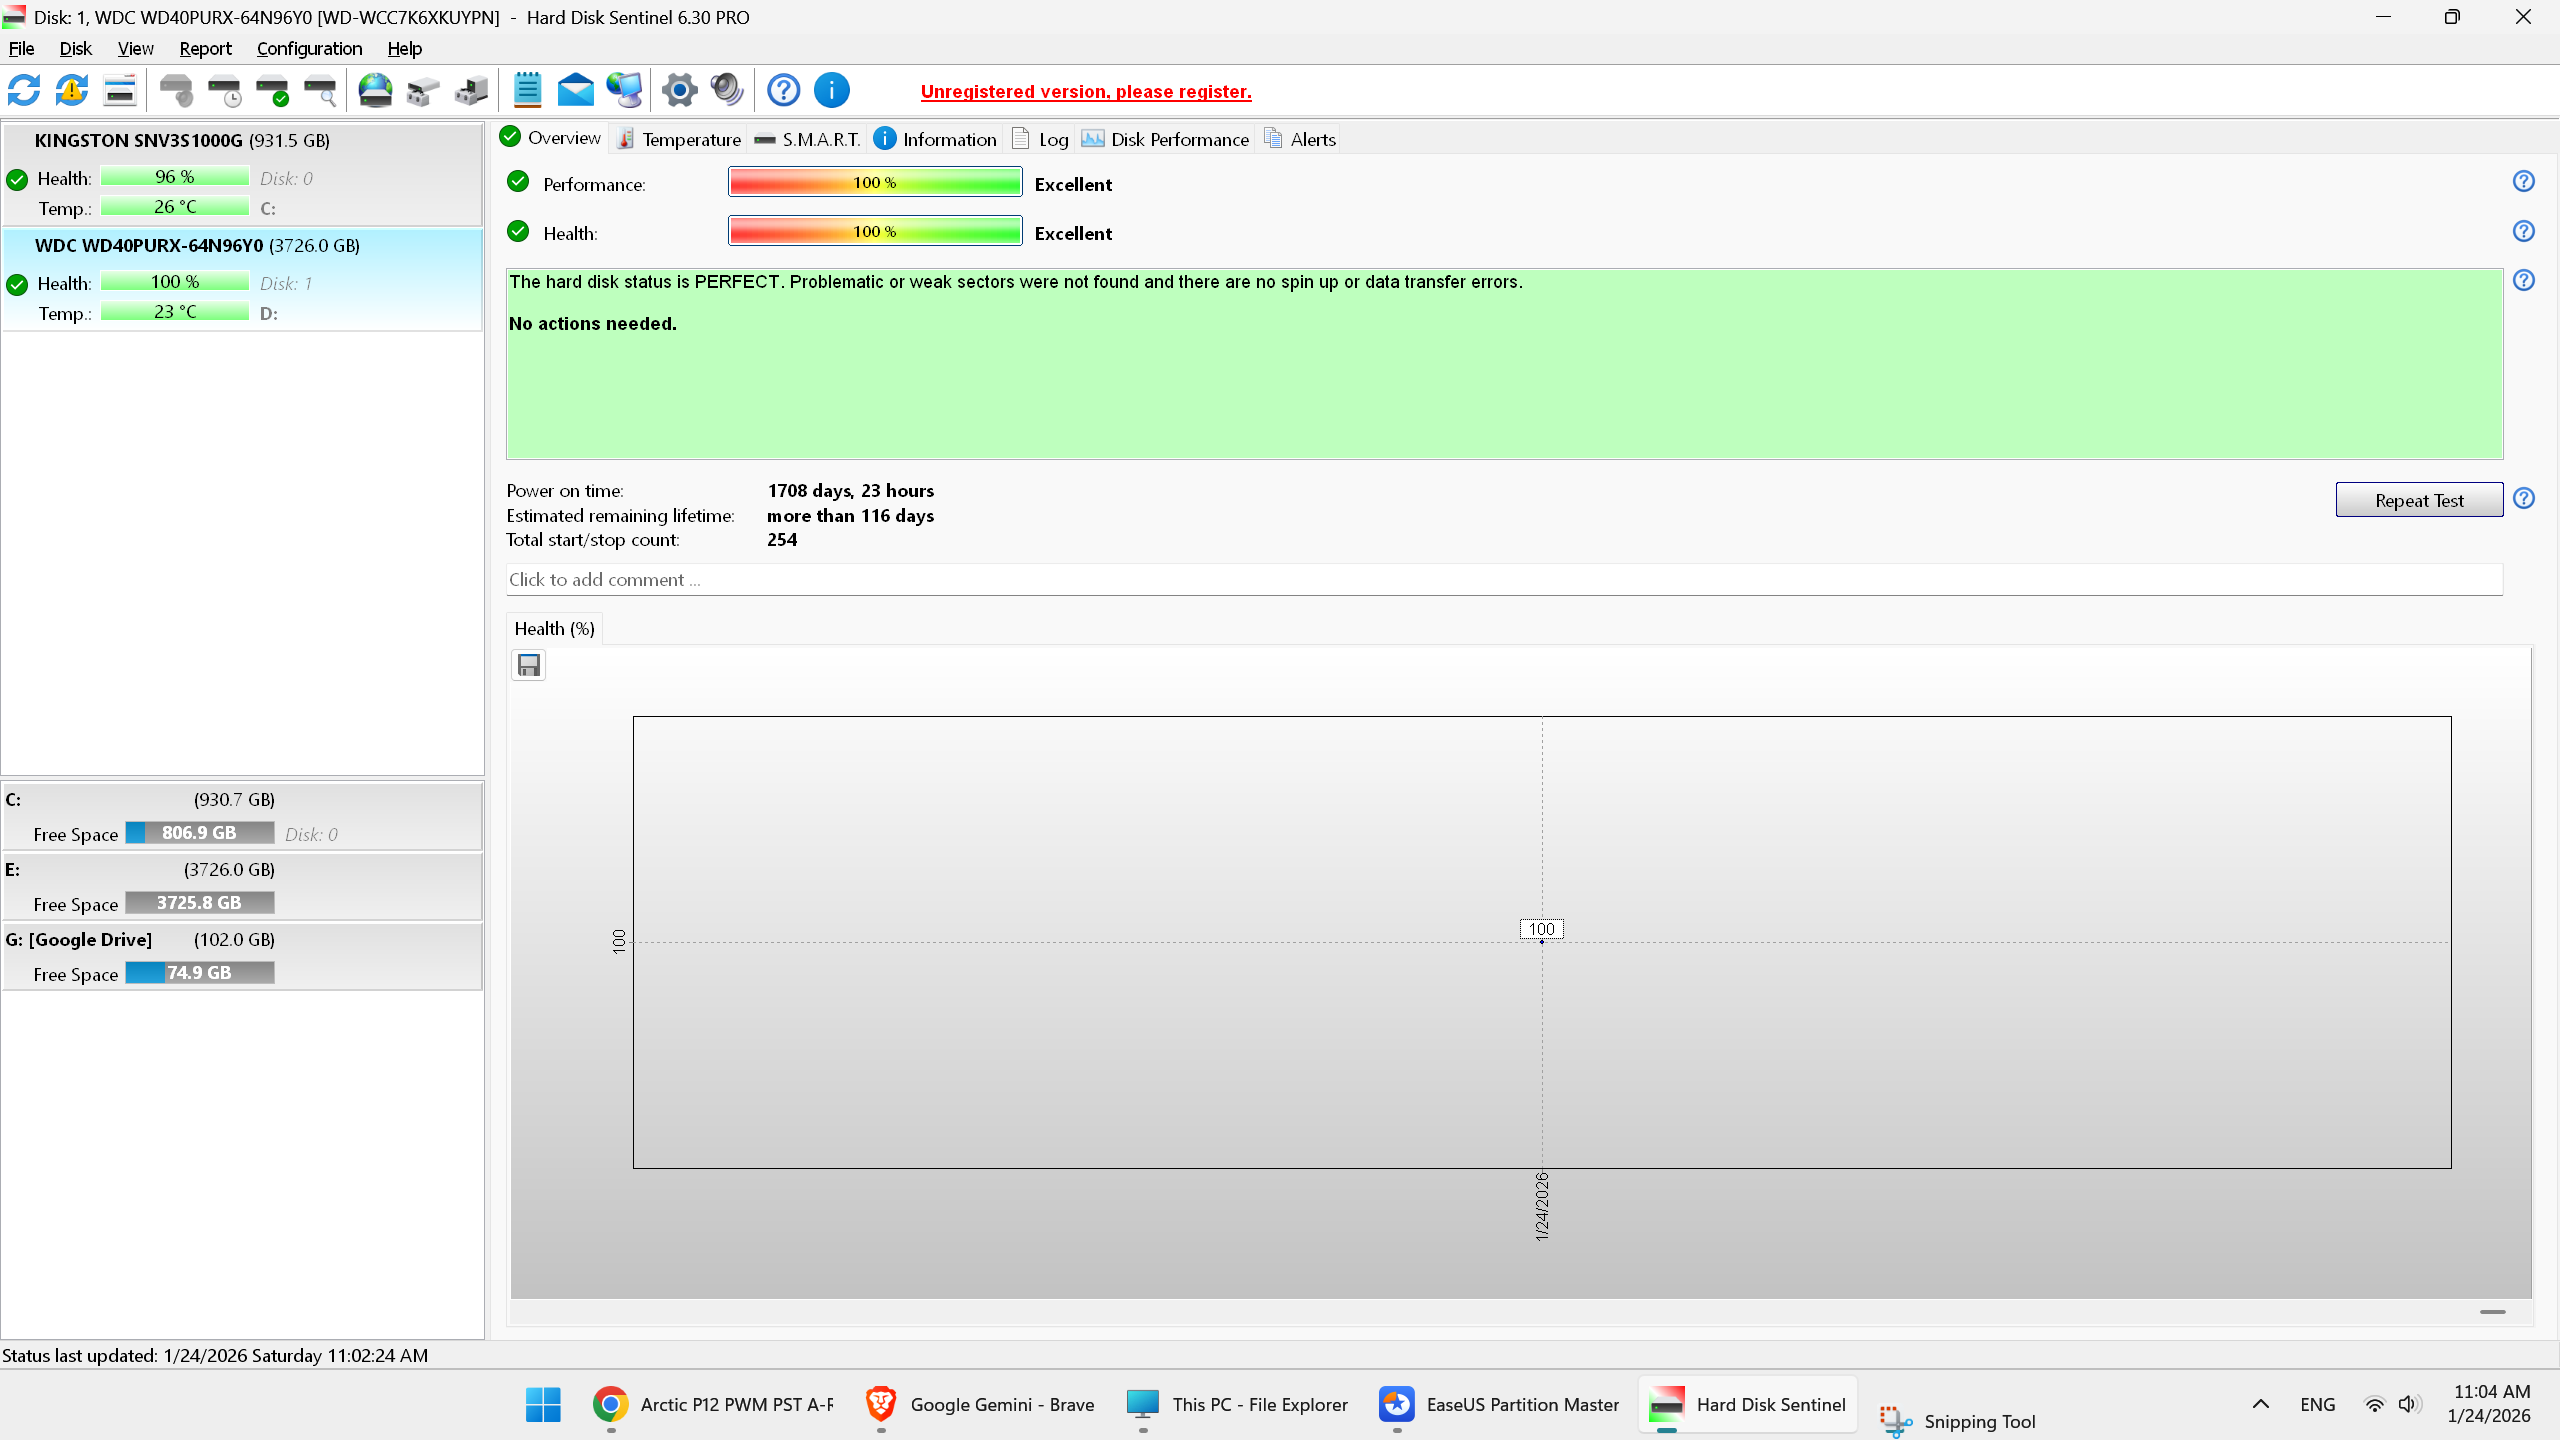Save the health graph with floppy icon
Viewport: 2560px width, 1440px height.
pyautogui.click(x=529, y=665)
